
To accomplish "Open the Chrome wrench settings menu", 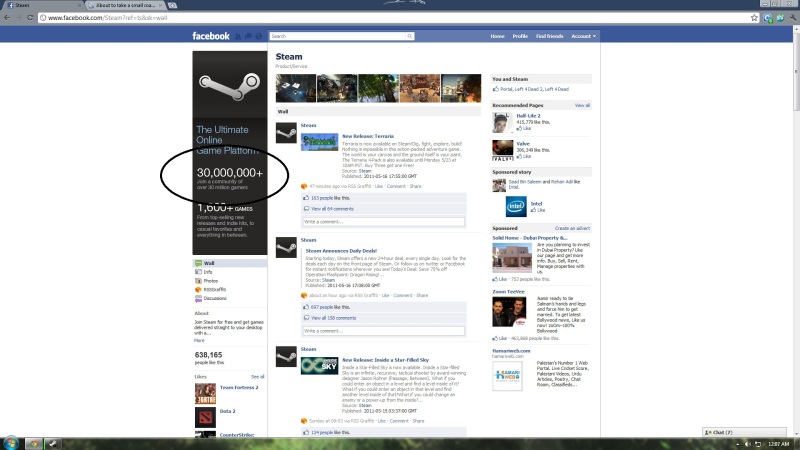I will pyautogui.click(x=793, y=17).
